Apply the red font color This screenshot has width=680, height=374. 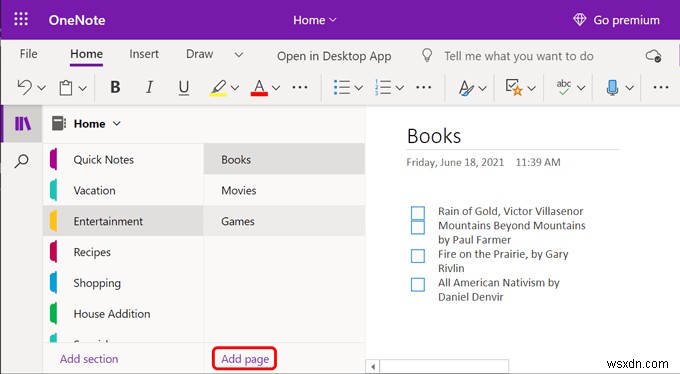click(259, 88)
